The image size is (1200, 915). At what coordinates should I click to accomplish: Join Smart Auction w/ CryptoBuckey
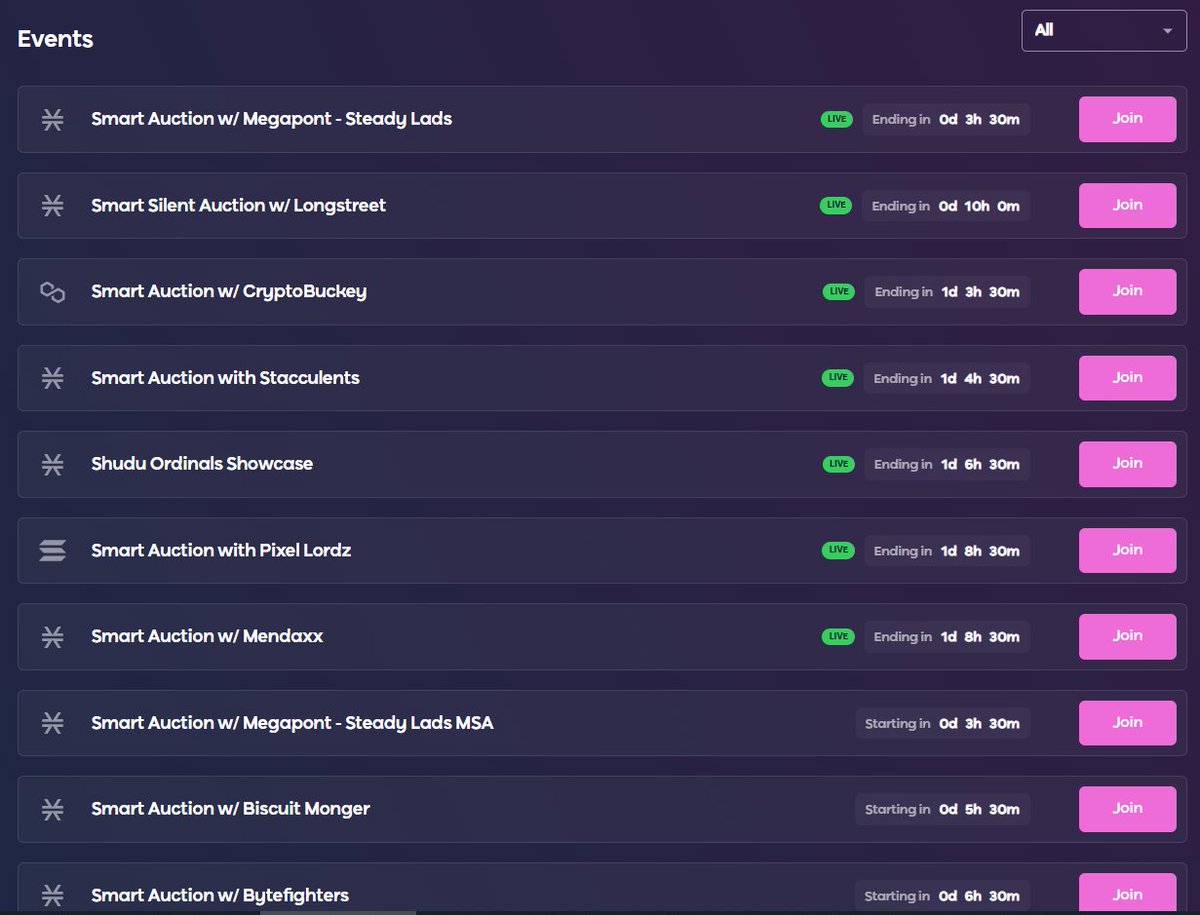pos(1127,291)
